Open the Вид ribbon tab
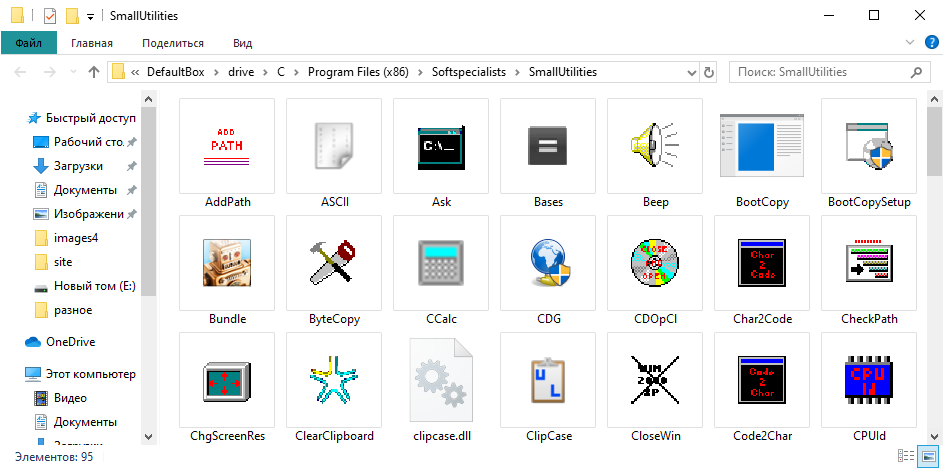This screenshot has width=944, height=469. [x=243, y=43]
